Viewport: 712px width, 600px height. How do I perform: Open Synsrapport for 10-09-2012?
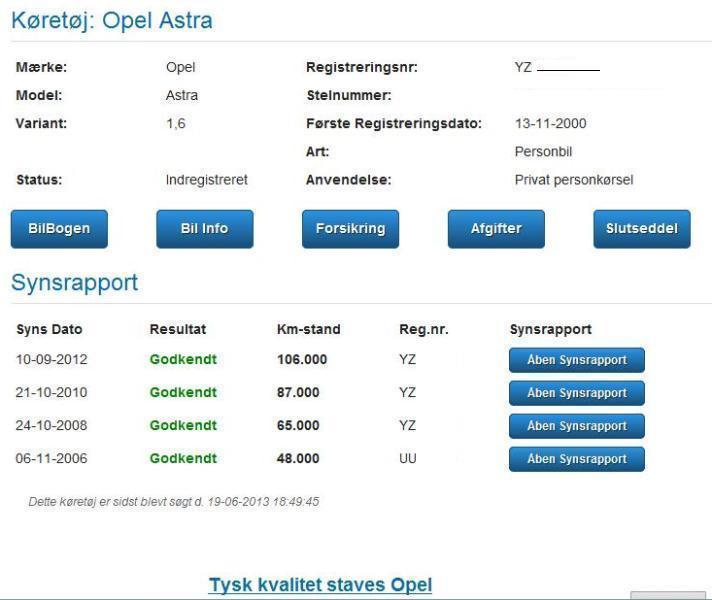577,360
